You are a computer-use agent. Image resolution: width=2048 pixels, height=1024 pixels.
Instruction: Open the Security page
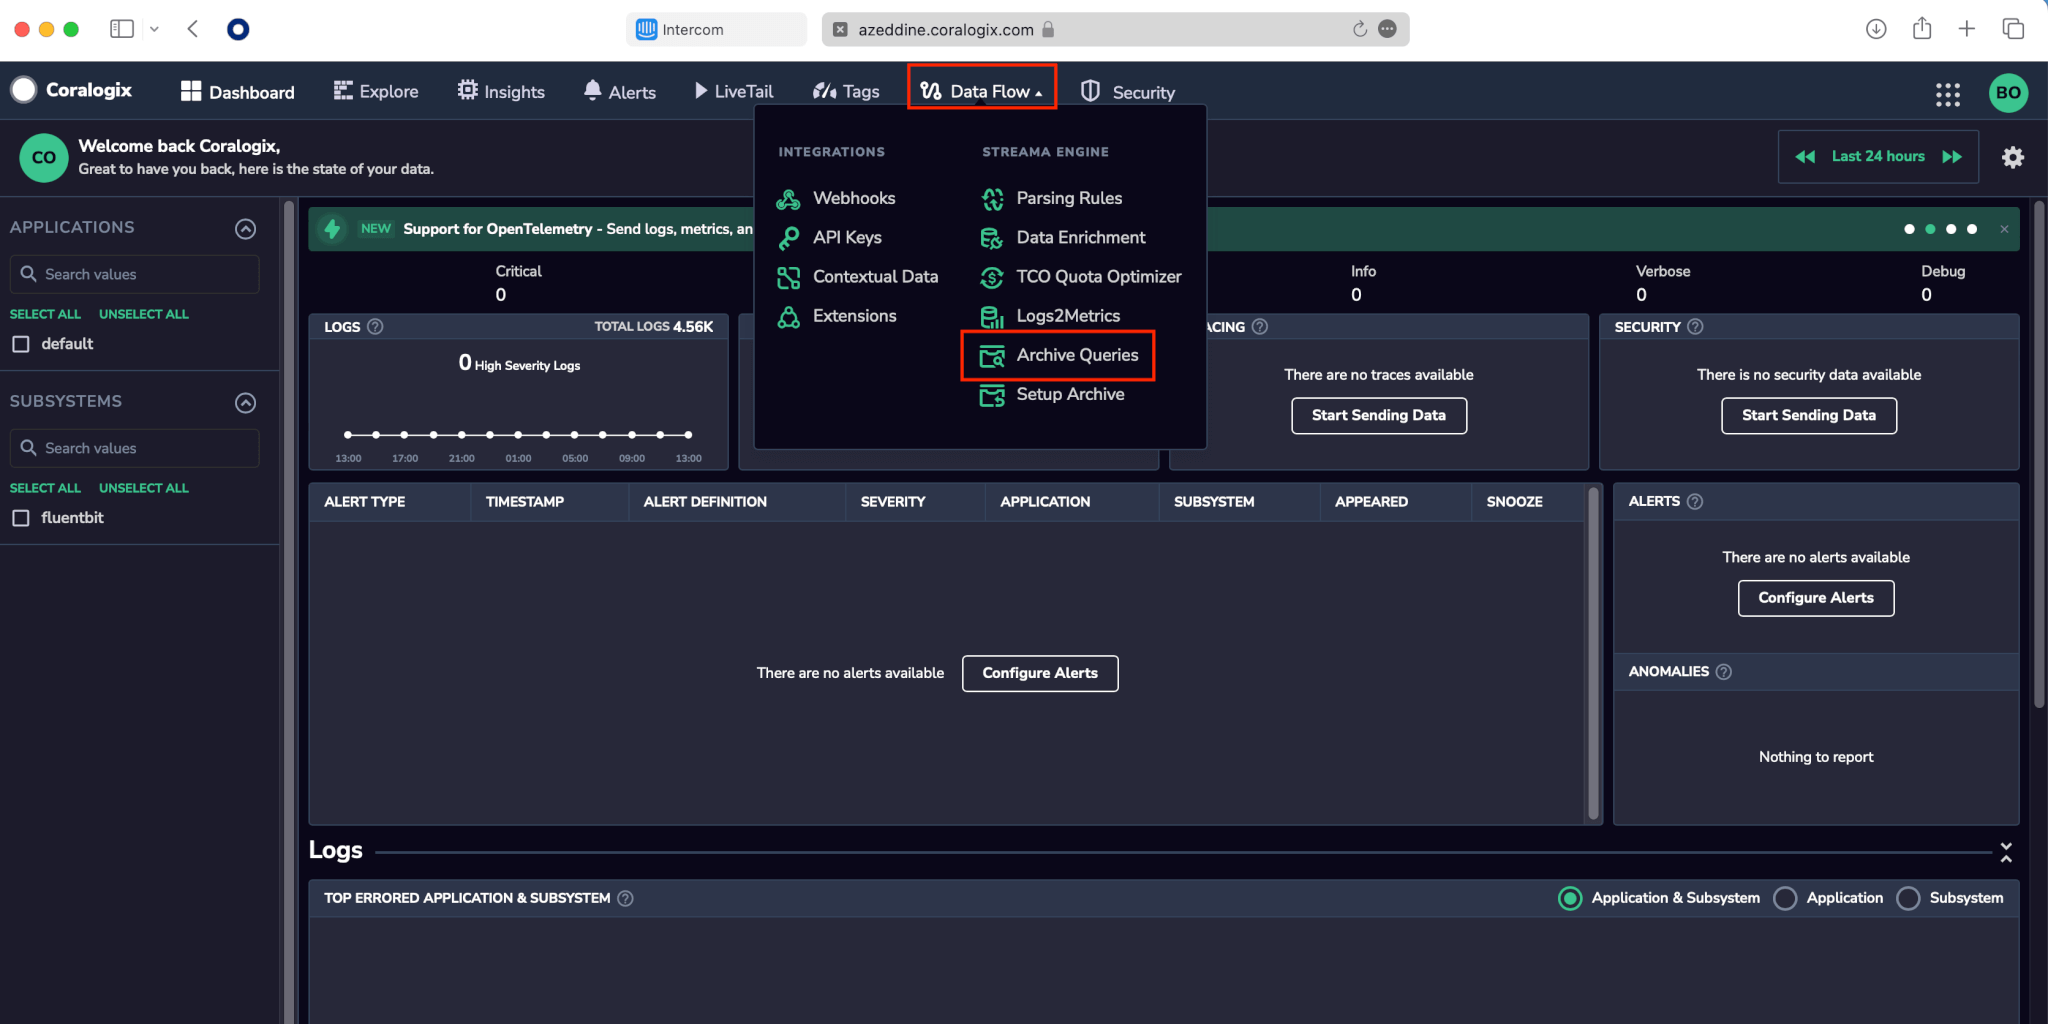pos(1128,92)
